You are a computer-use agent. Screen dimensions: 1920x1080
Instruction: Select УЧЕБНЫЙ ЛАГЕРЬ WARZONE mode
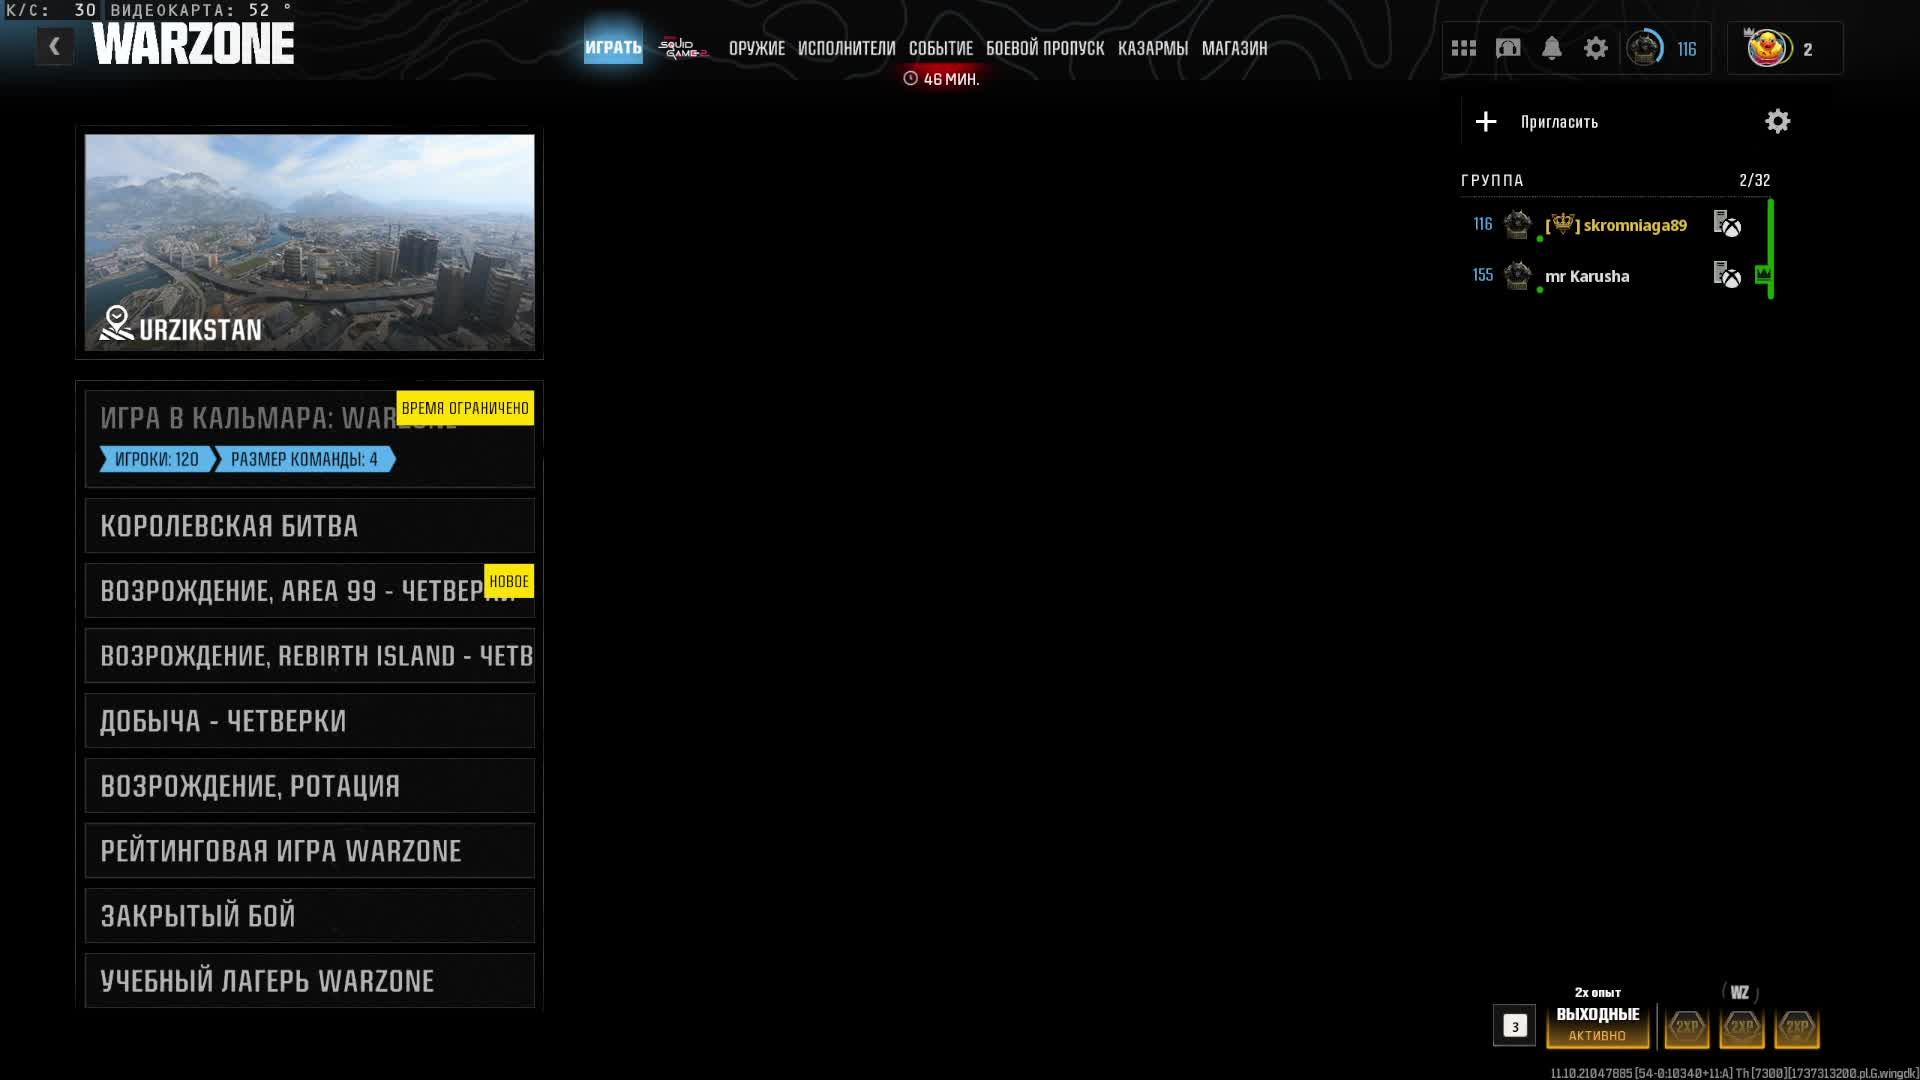click(310, 981)
